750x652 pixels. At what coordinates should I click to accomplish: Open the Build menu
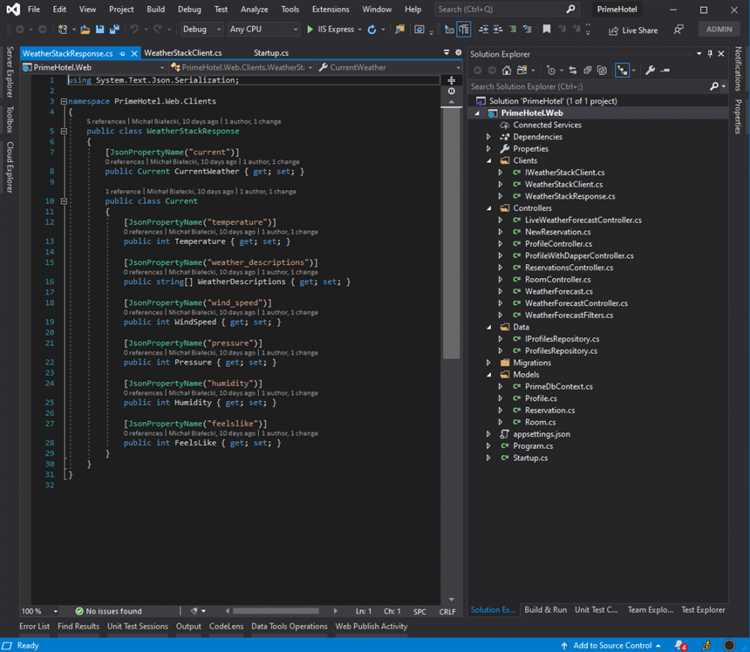pos(155,9)
